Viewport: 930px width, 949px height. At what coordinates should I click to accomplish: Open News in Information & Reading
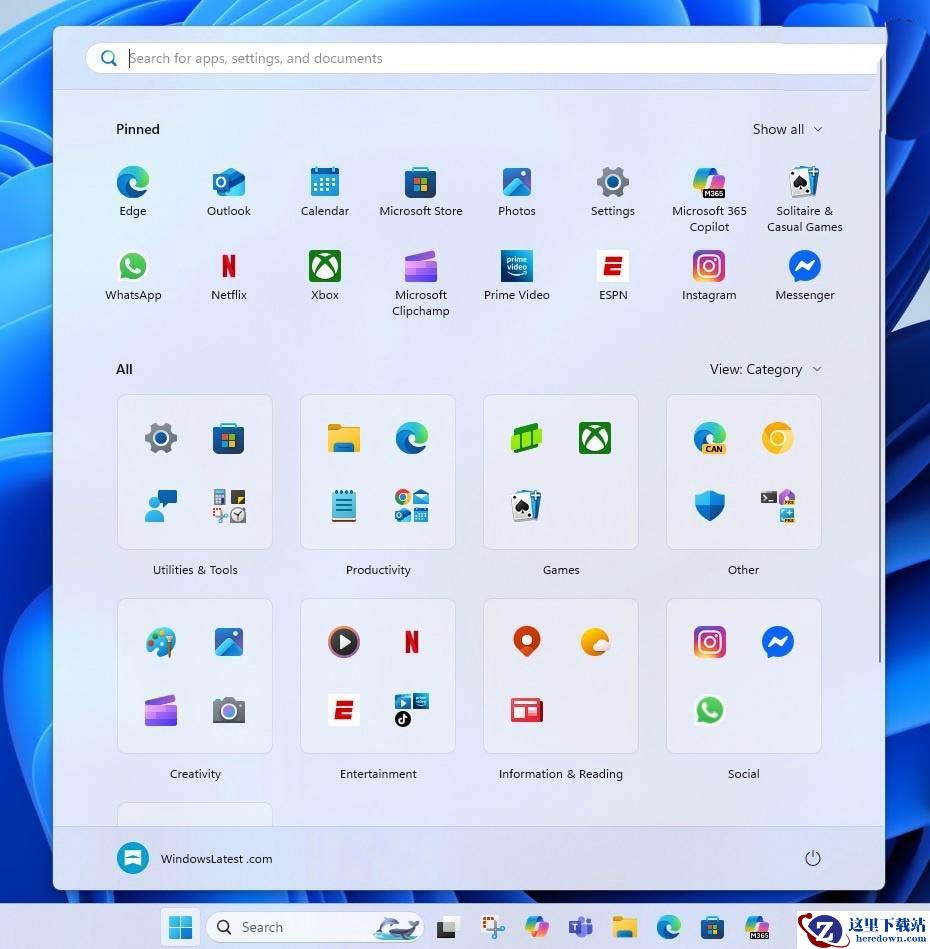click(x=526, y=710)
